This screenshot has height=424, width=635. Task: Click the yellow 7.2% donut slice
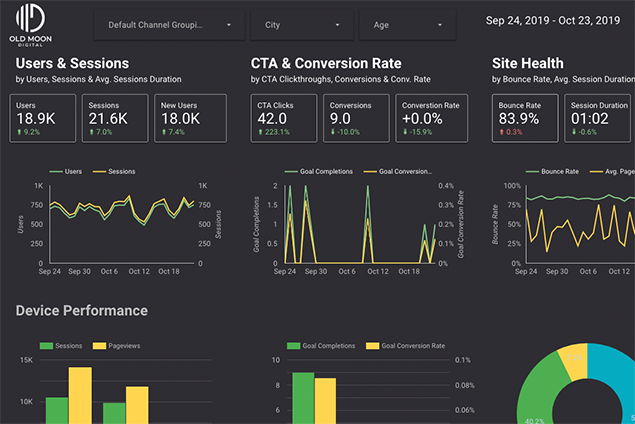click(x=574, y=360)
